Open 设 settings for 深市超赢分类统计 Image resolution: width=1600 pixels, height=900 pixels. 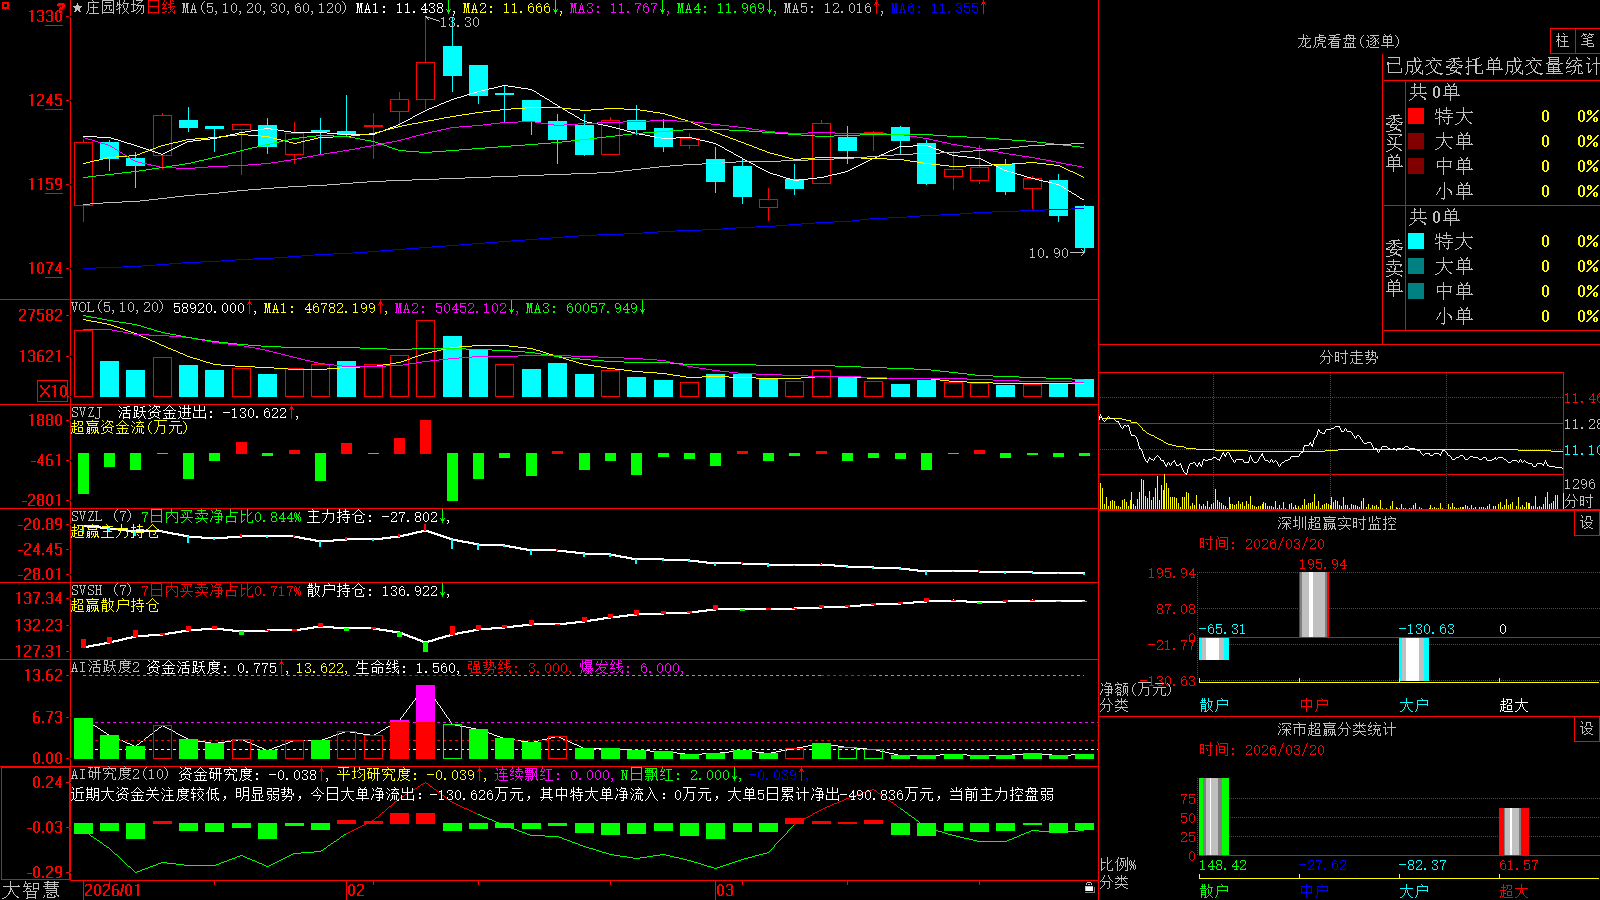click(x=1587, y=729)
